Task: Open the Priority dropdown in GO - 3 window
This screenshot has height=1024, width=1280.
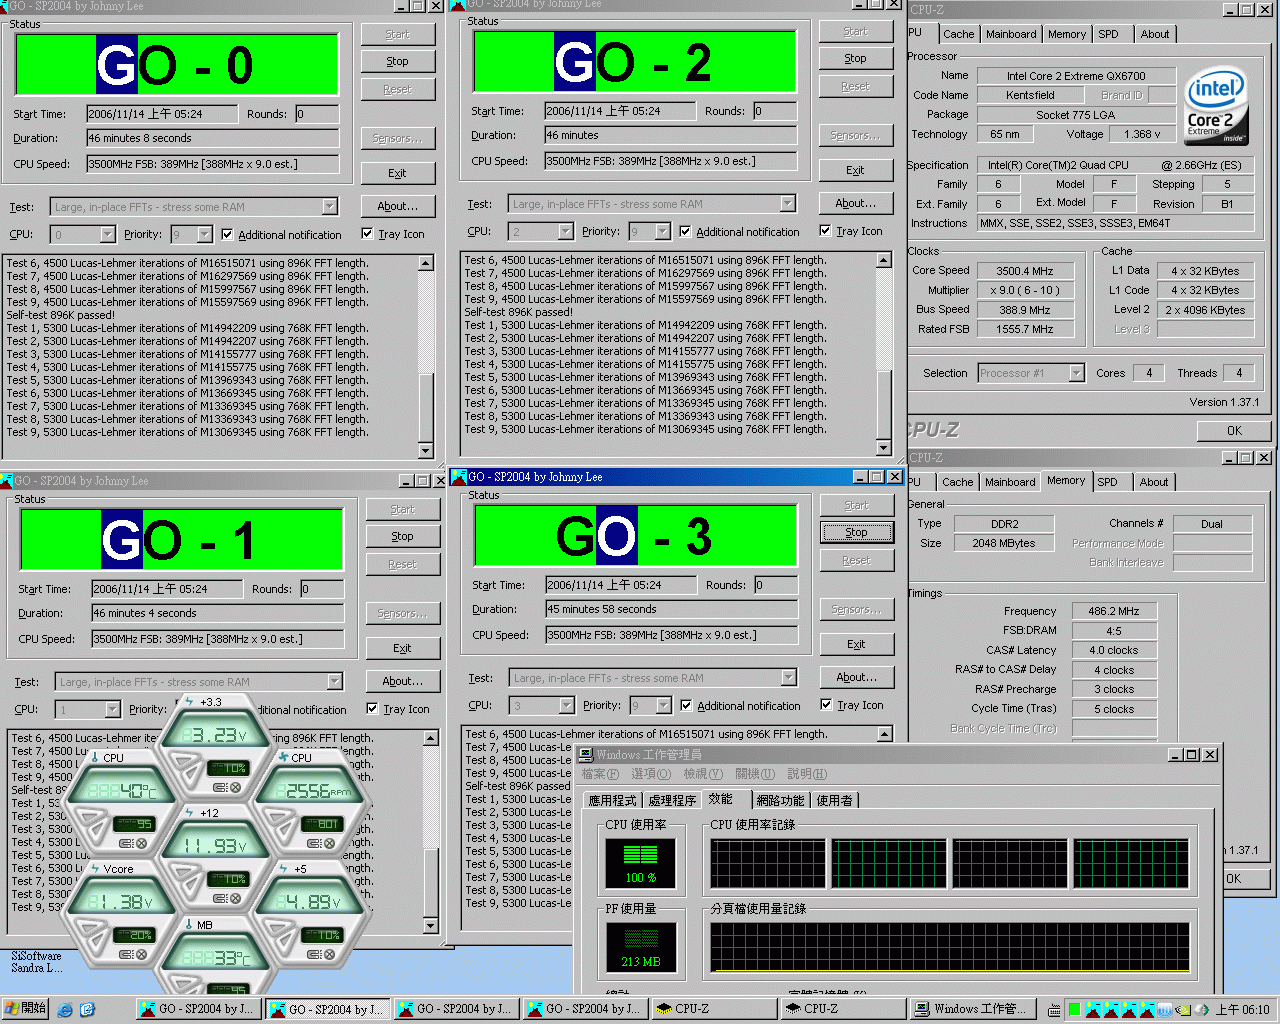Action: [664, 705]
